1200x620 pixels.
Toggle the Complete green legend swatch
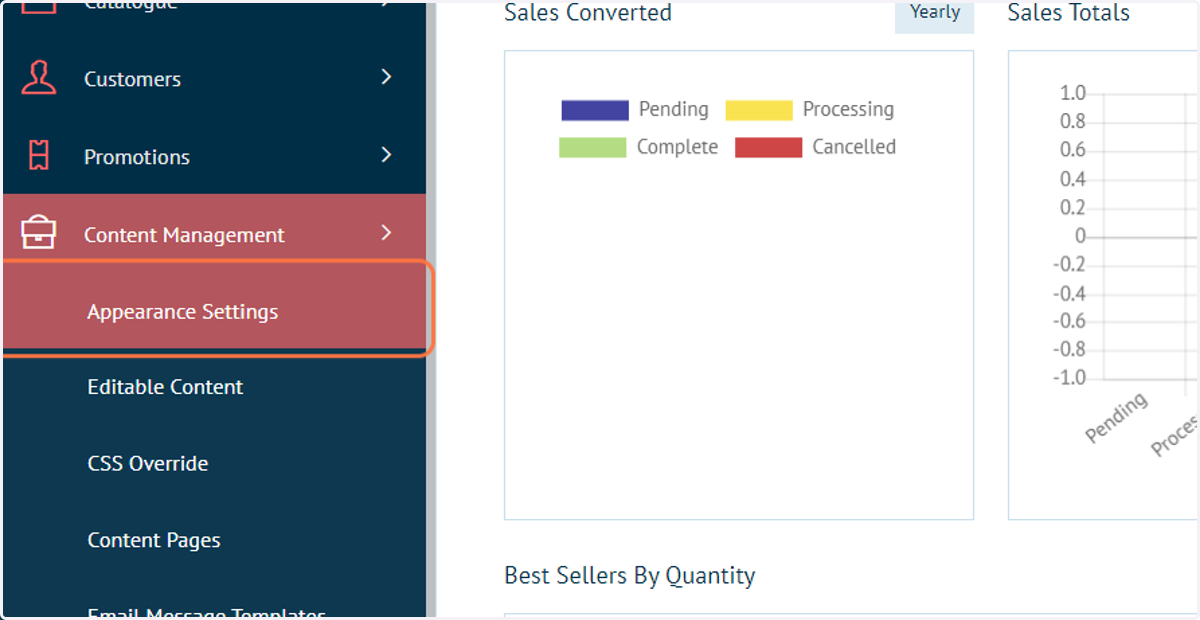point(593,148)
